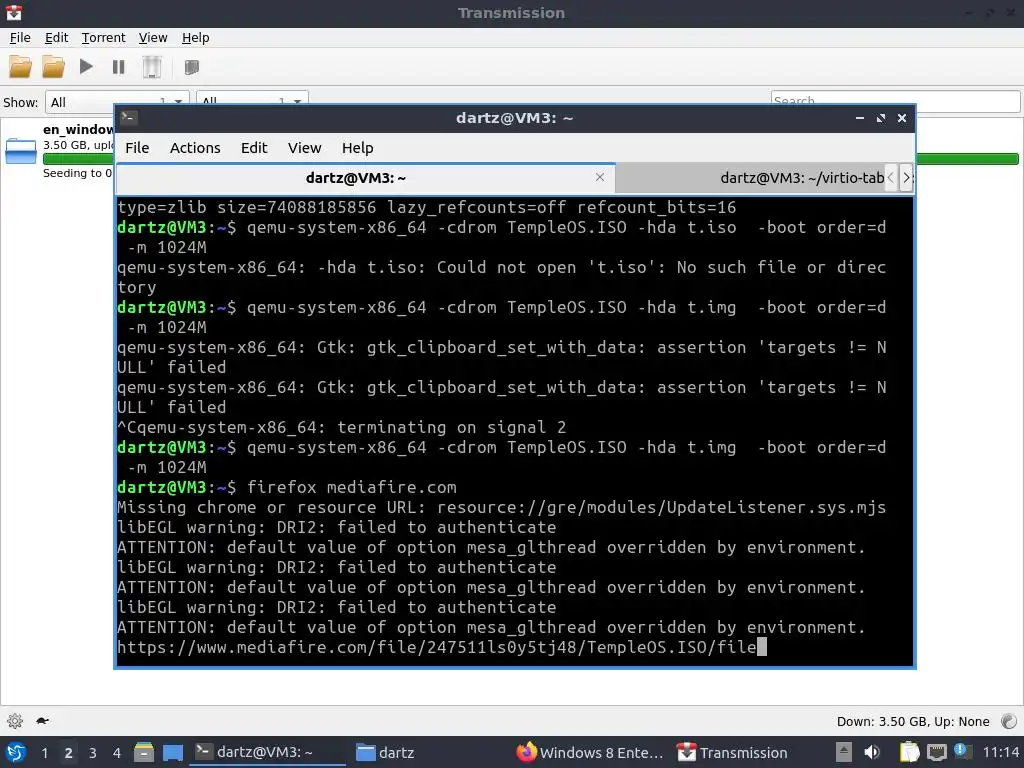This screenshot has width=1024, height=768.
Task: Toggle the turtle alternative speed limits
Action: (x=42, y=721)
